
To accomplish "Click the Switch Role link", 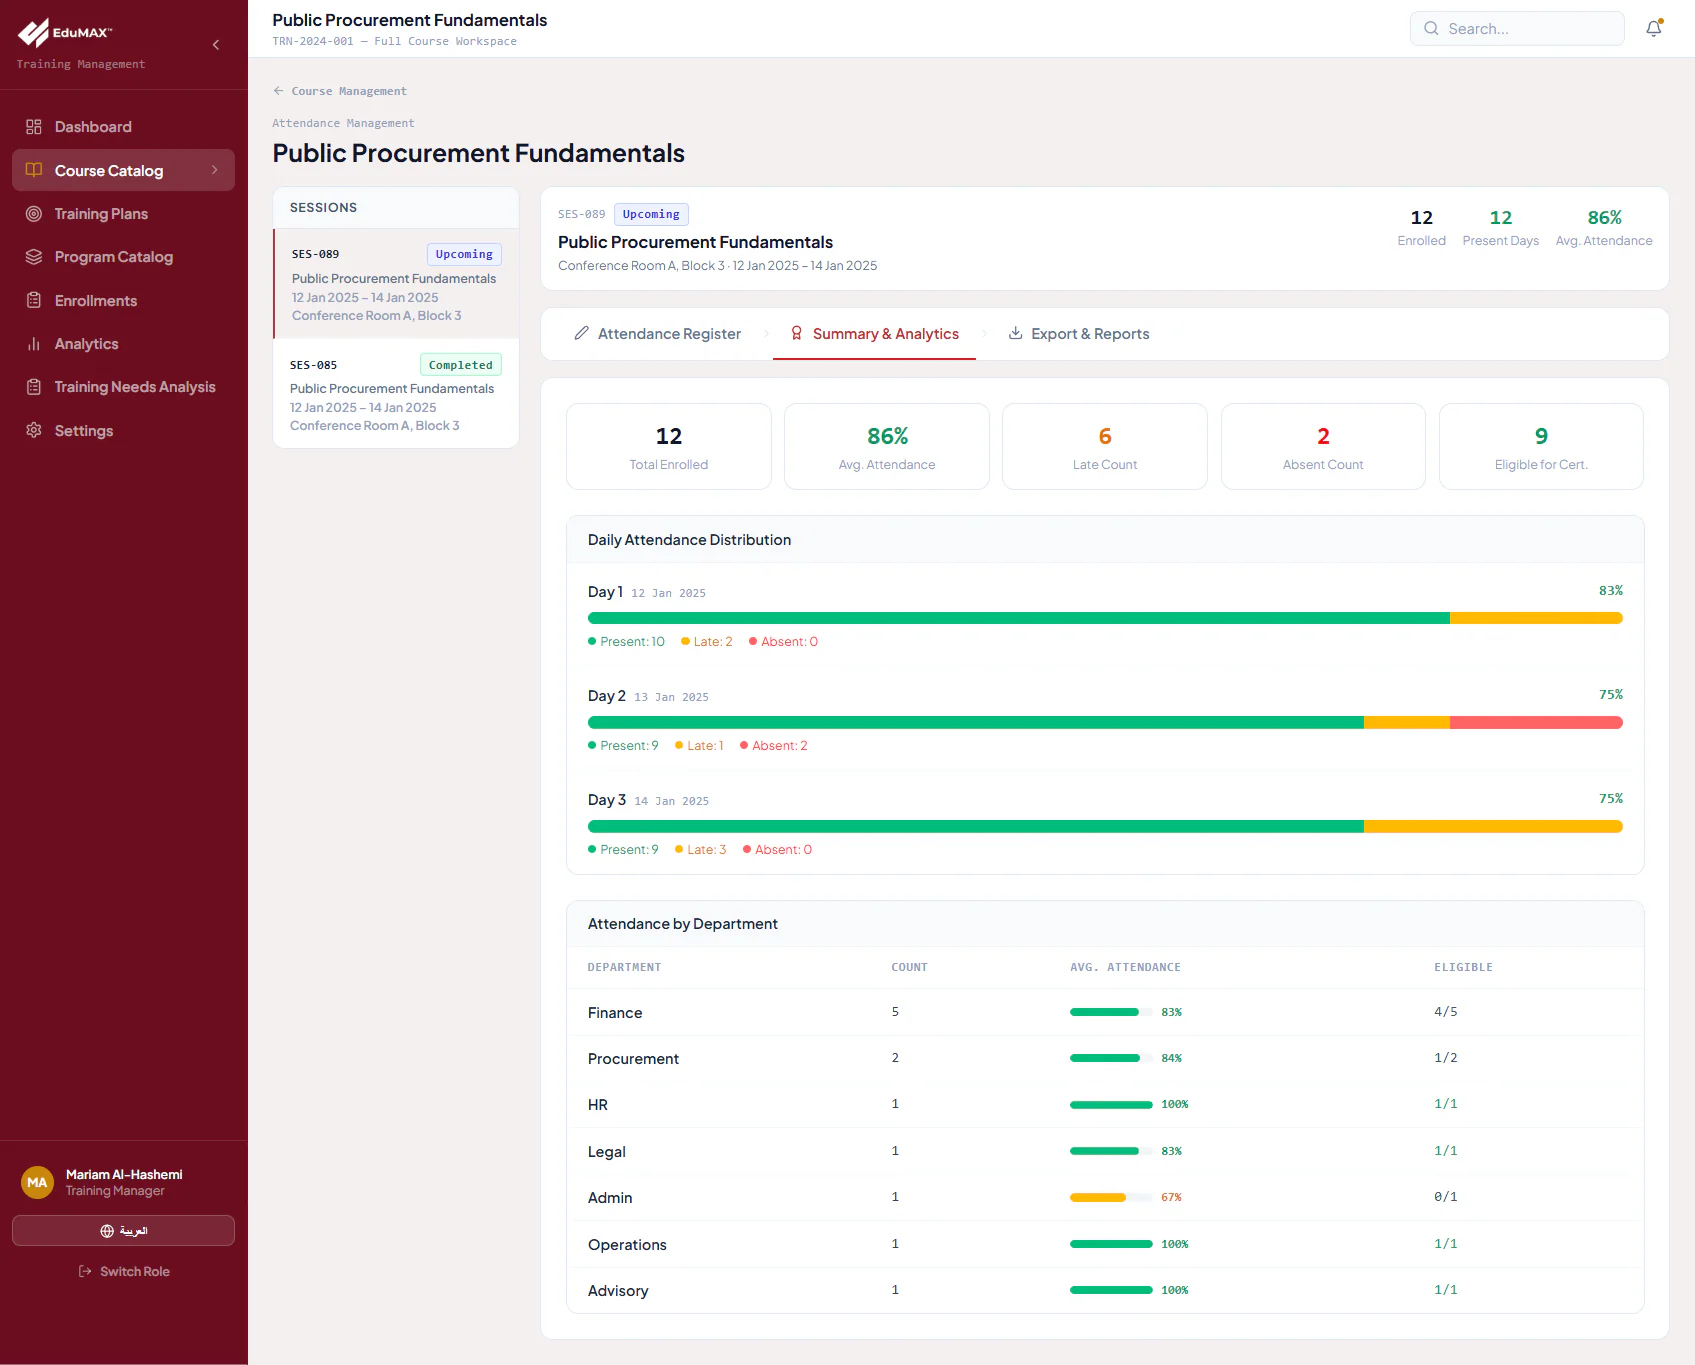I will coord(124,1272).
